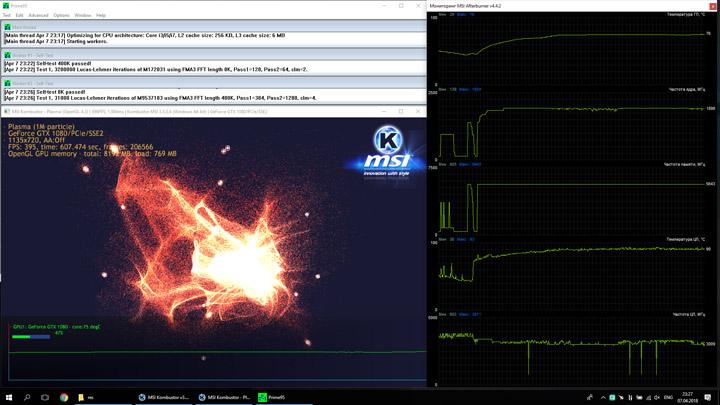
Task: Click the Worker #1 Self-Test window icon
Action: [x=7, y=55]
